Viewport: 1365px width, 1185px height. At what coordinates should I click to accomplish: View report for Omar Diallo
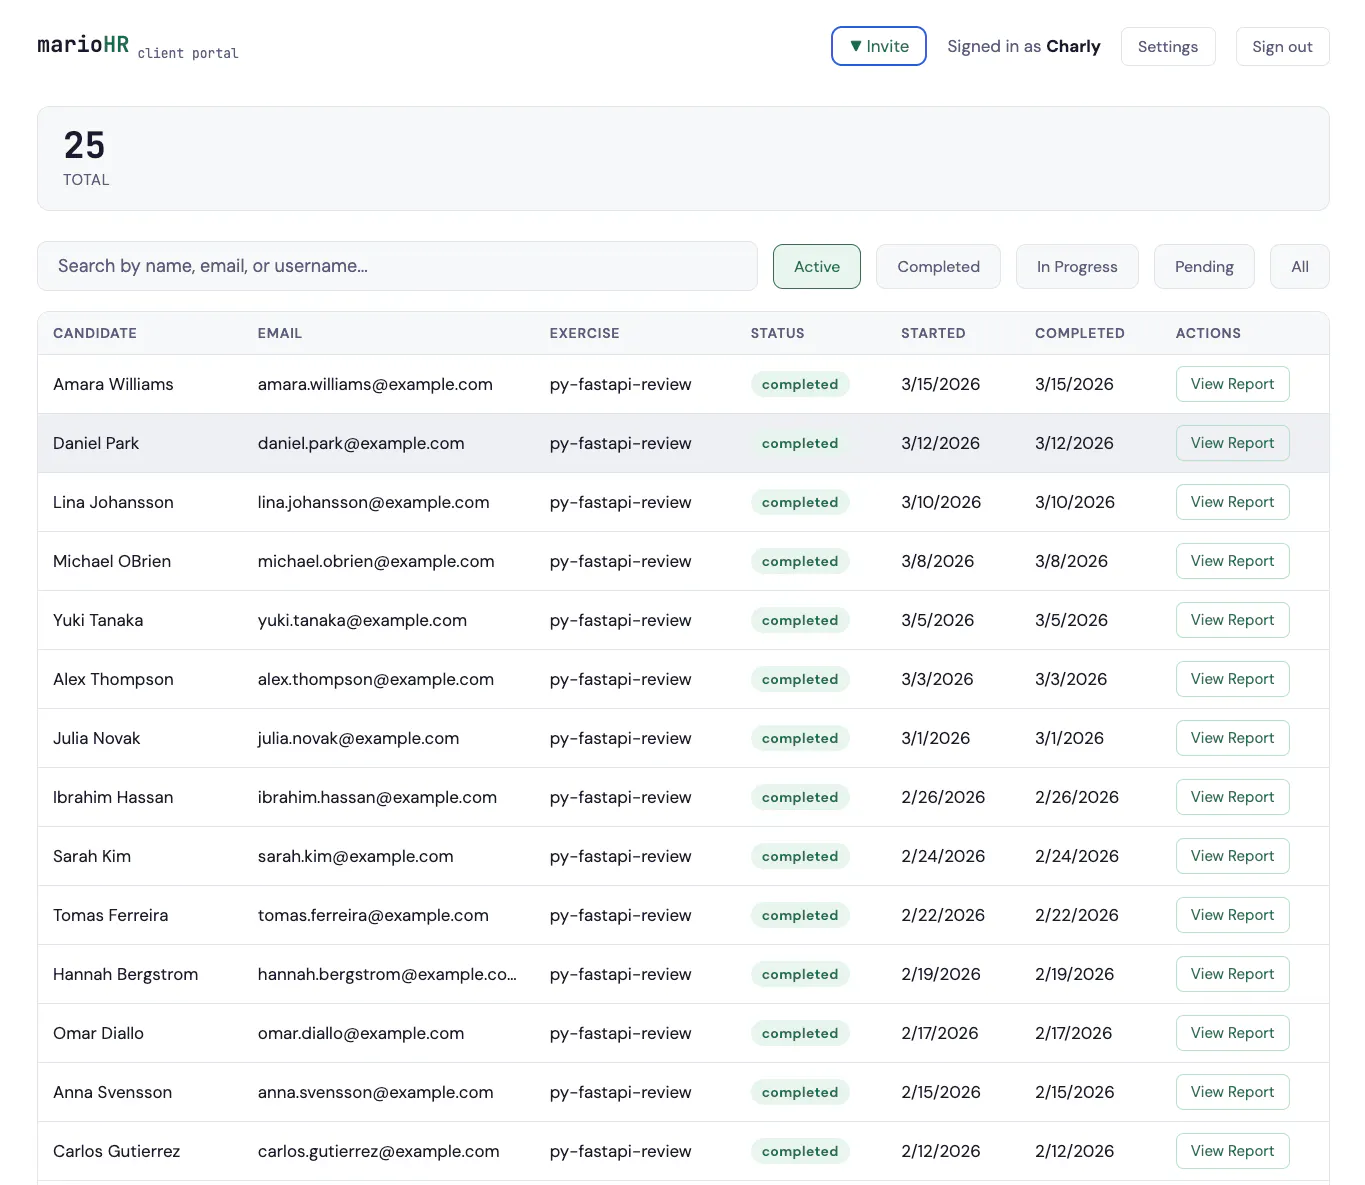pos(1232,1033)
